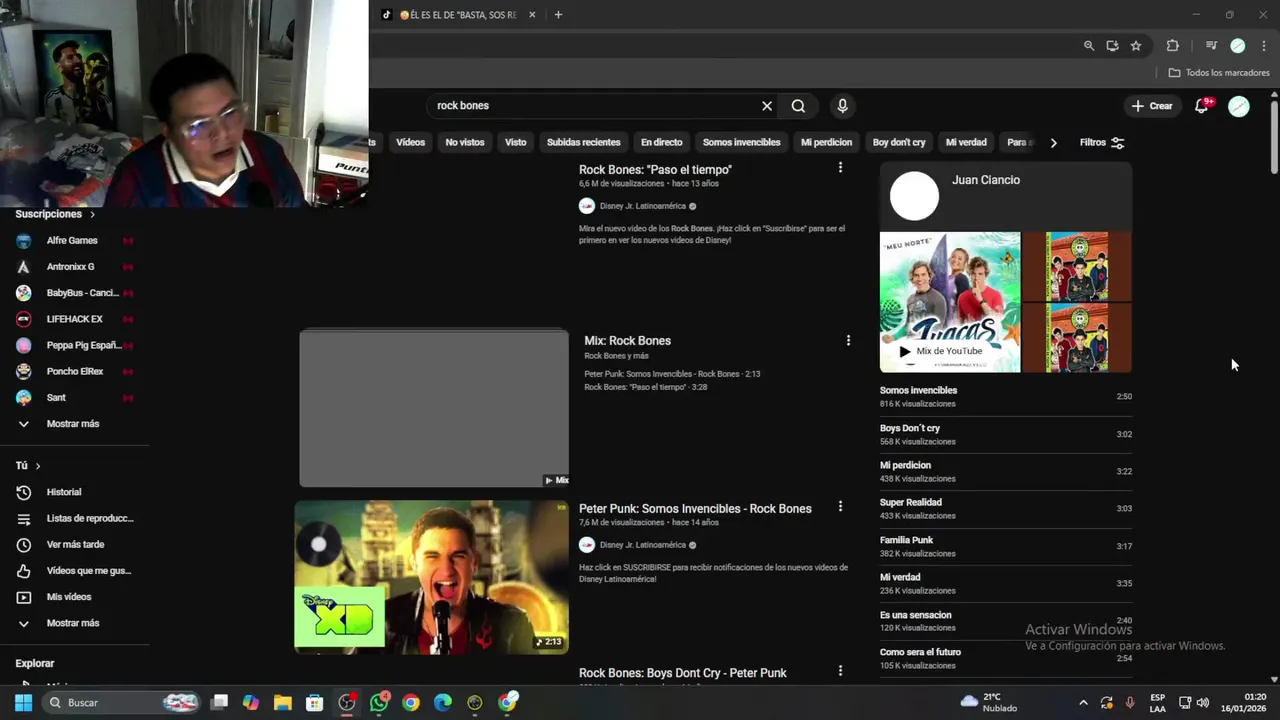Select the Mi verdad chip

[966, 142]
